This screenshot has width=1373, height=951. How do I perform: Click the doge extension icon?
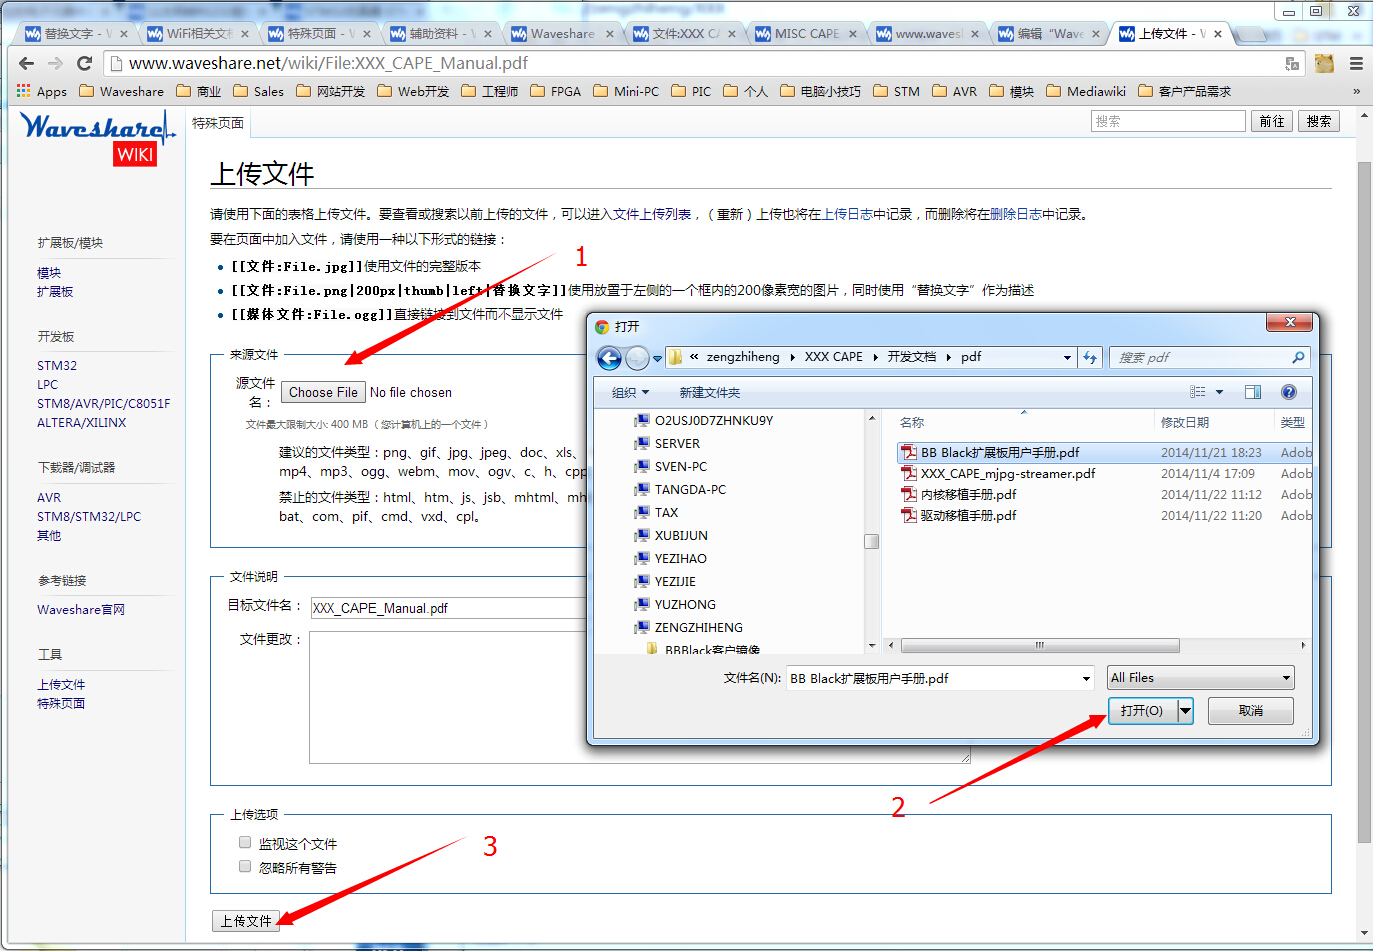tap(1324, 63)
